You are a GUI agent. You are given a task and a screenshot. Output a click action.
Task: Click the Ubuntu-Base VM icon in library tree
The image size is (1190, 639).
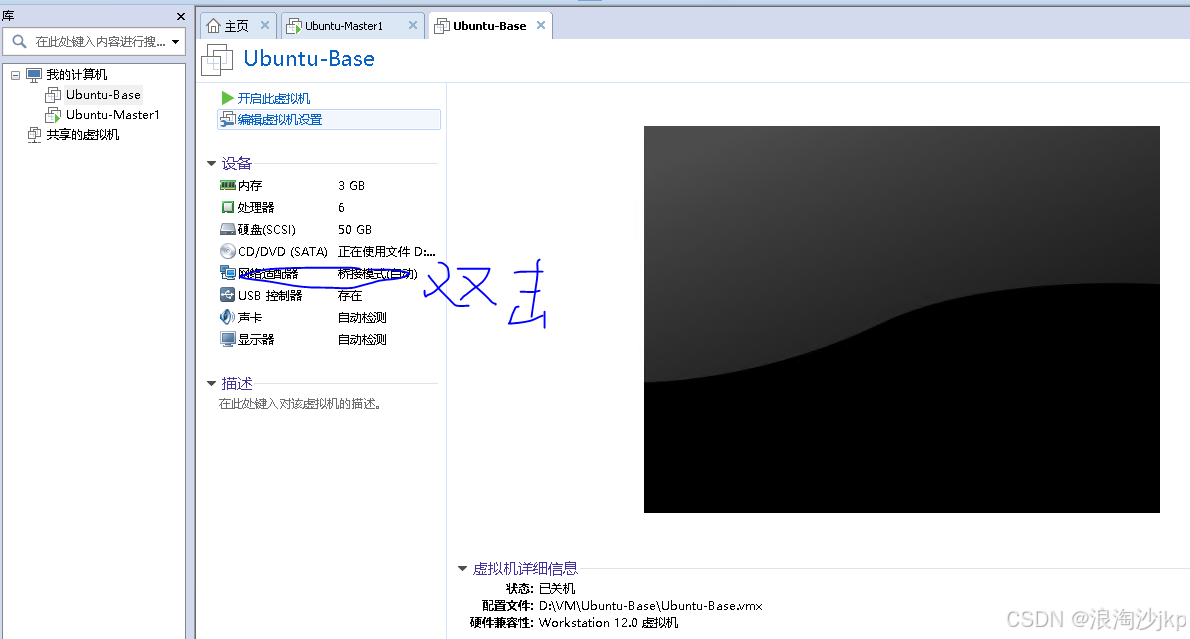pyautogui.click(x=53, y=95)
